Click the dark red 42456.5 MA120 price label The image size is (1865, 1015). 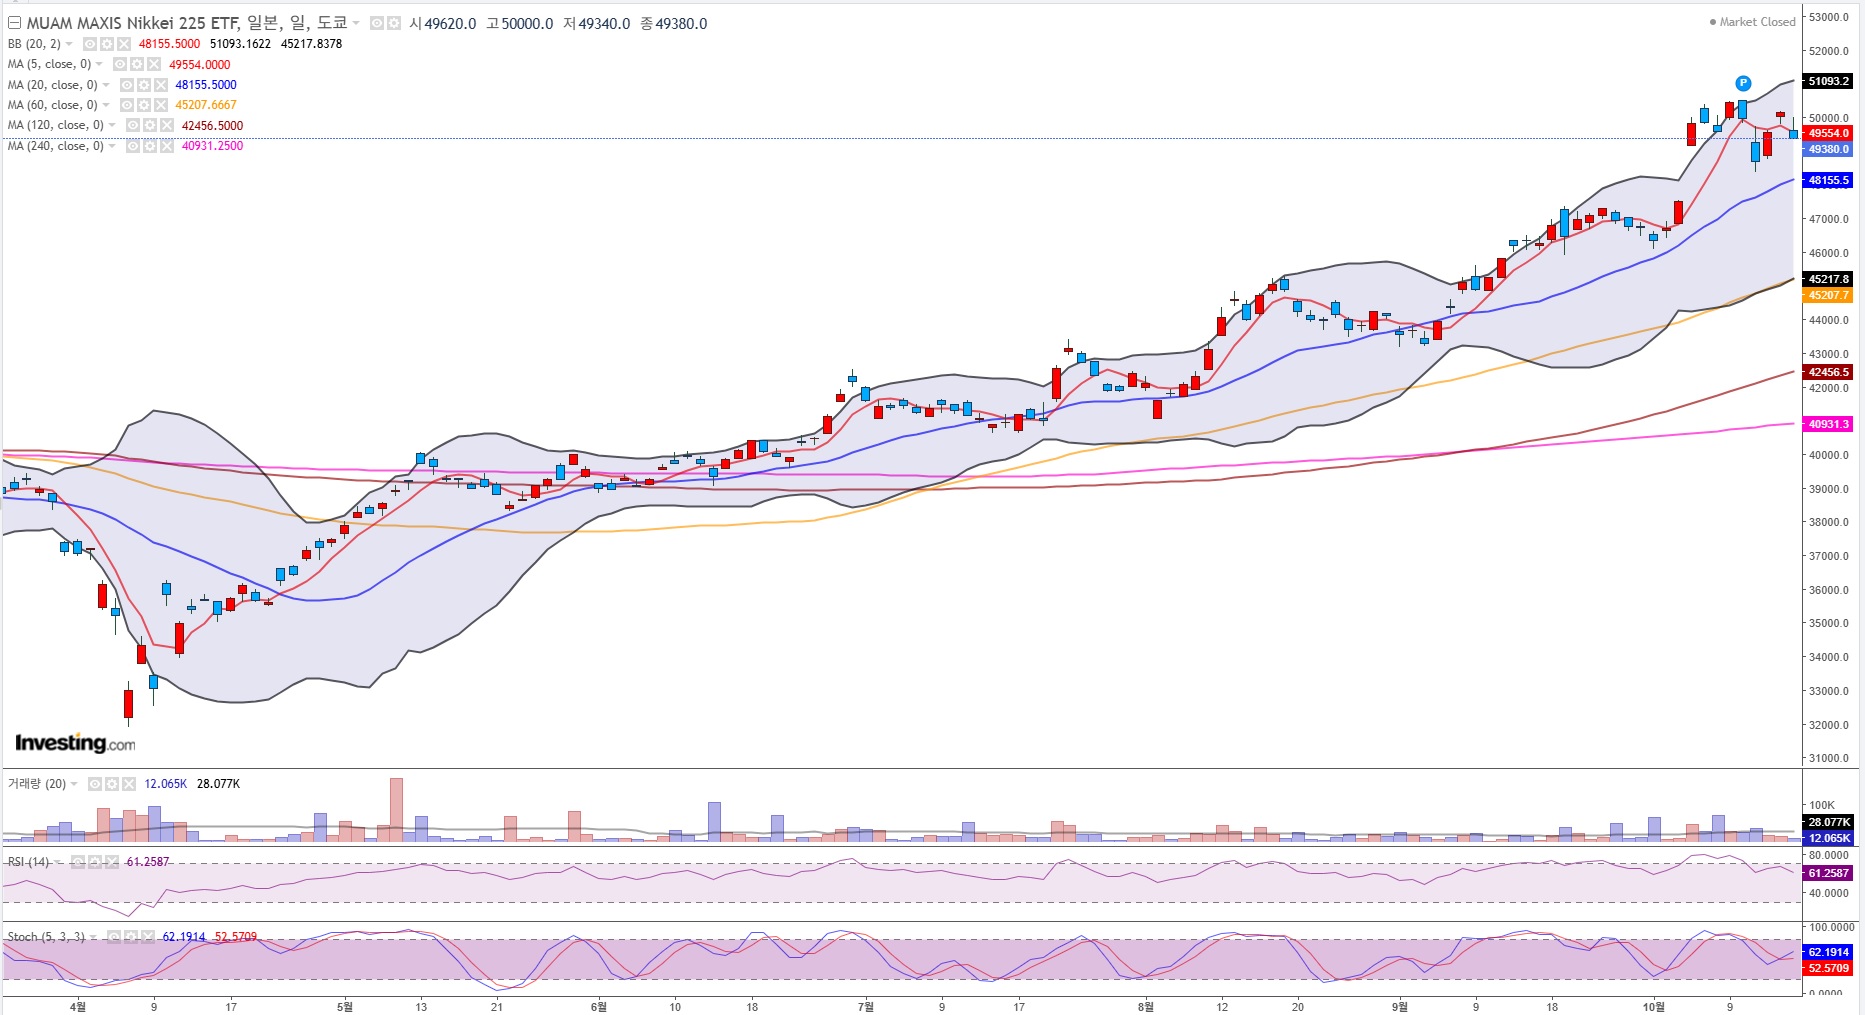click(x=1828, y=372)
